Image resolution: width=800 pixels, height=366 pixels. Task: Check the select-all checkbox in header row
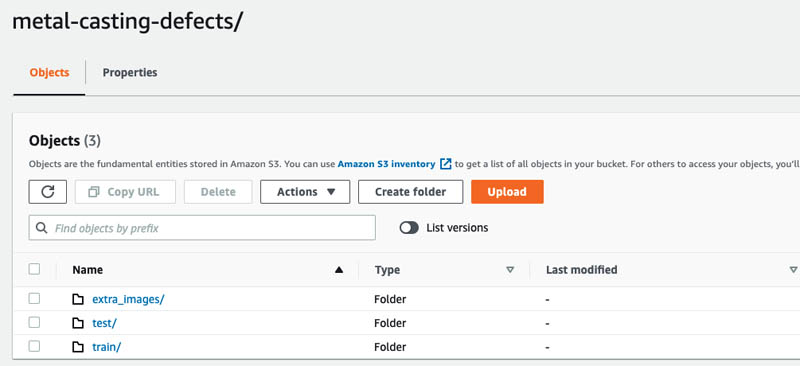(x=34, y=269)
